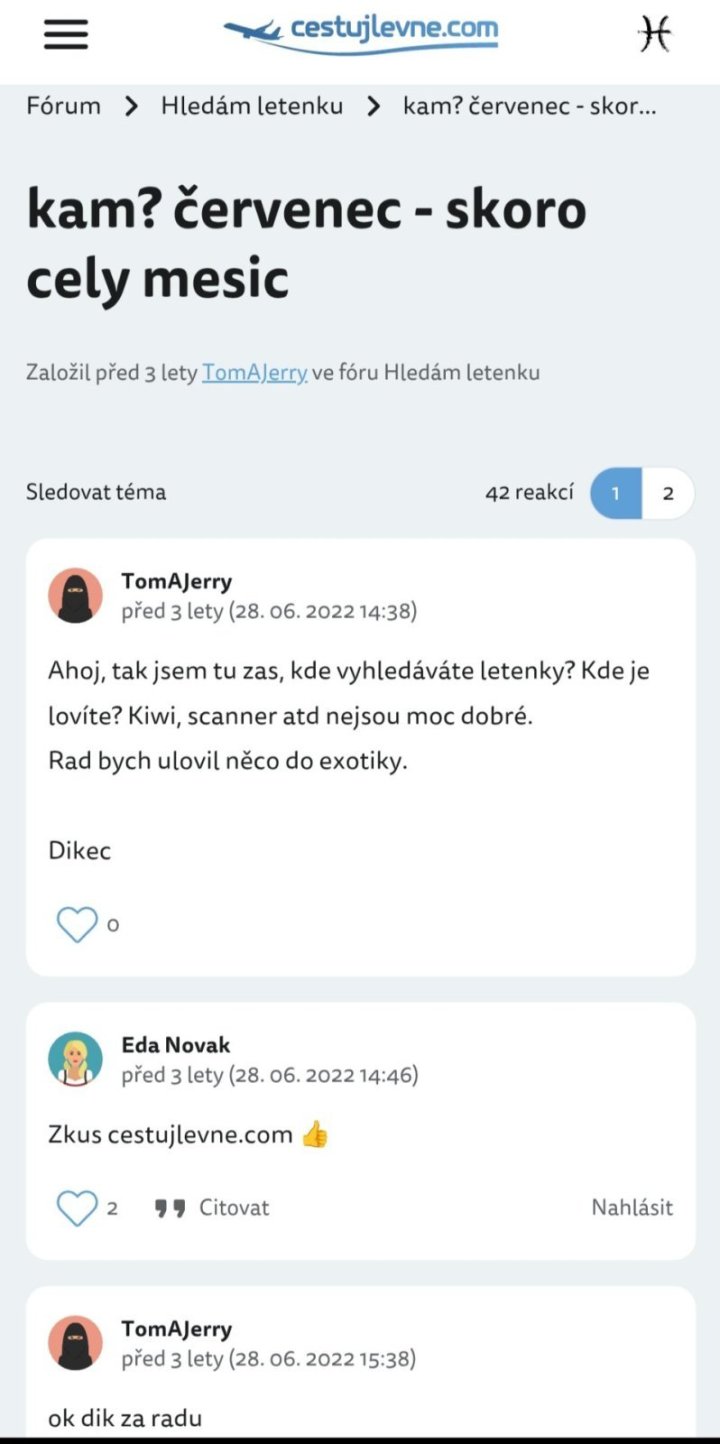
Task: Quote Eda Novak's post with Citovat
Action: (213, 1208)
